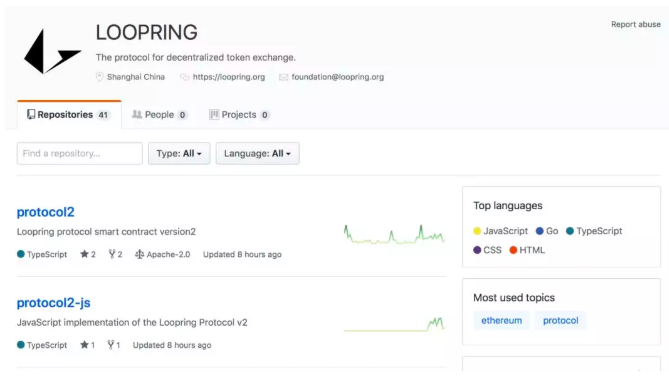Focus the Find a repository field
Viewport: 669px width, 380px height.
coord(80,154)
